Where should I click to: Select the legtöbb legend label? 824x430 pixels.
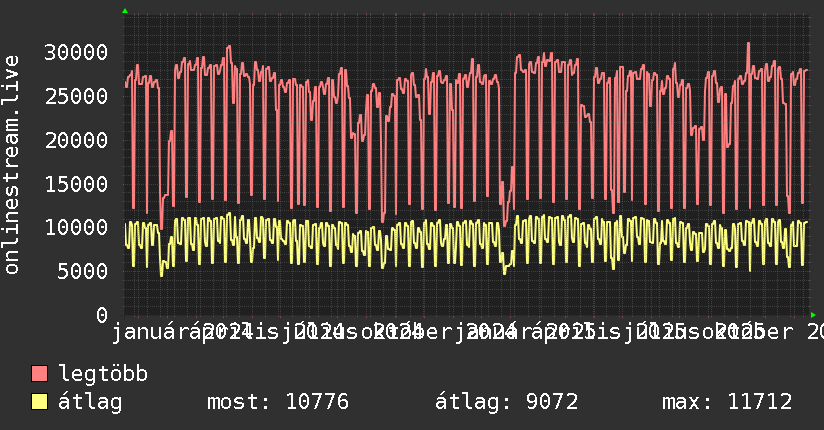pyautogui.click(x=103, y=375)
